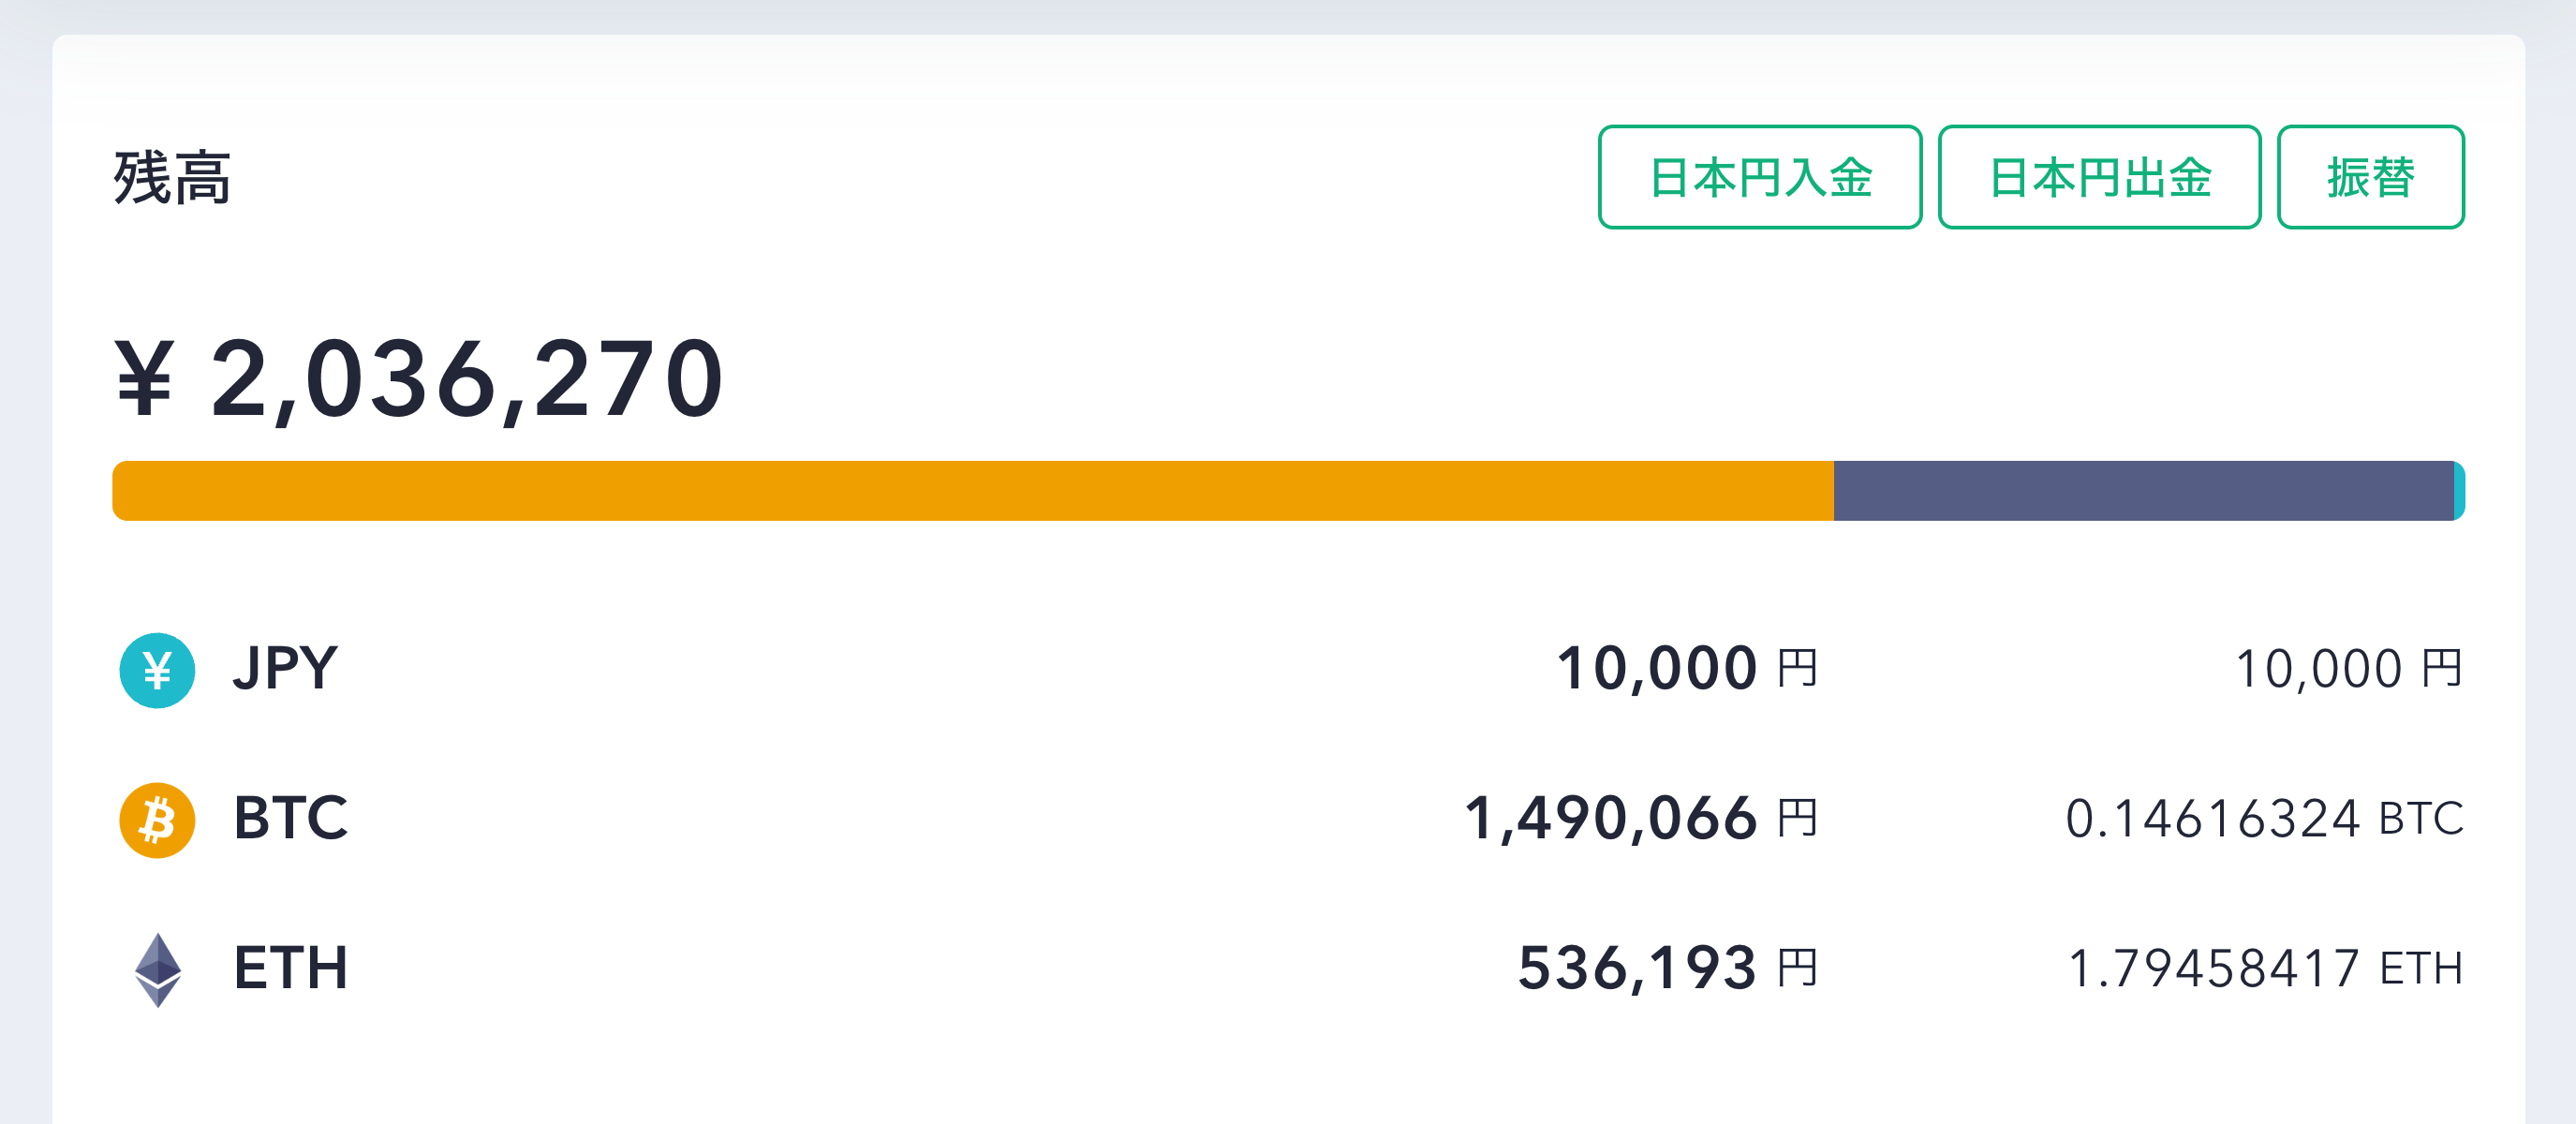Select the dark blue ETH bar segment
2576x1124 pixels.
point(2144,491)
